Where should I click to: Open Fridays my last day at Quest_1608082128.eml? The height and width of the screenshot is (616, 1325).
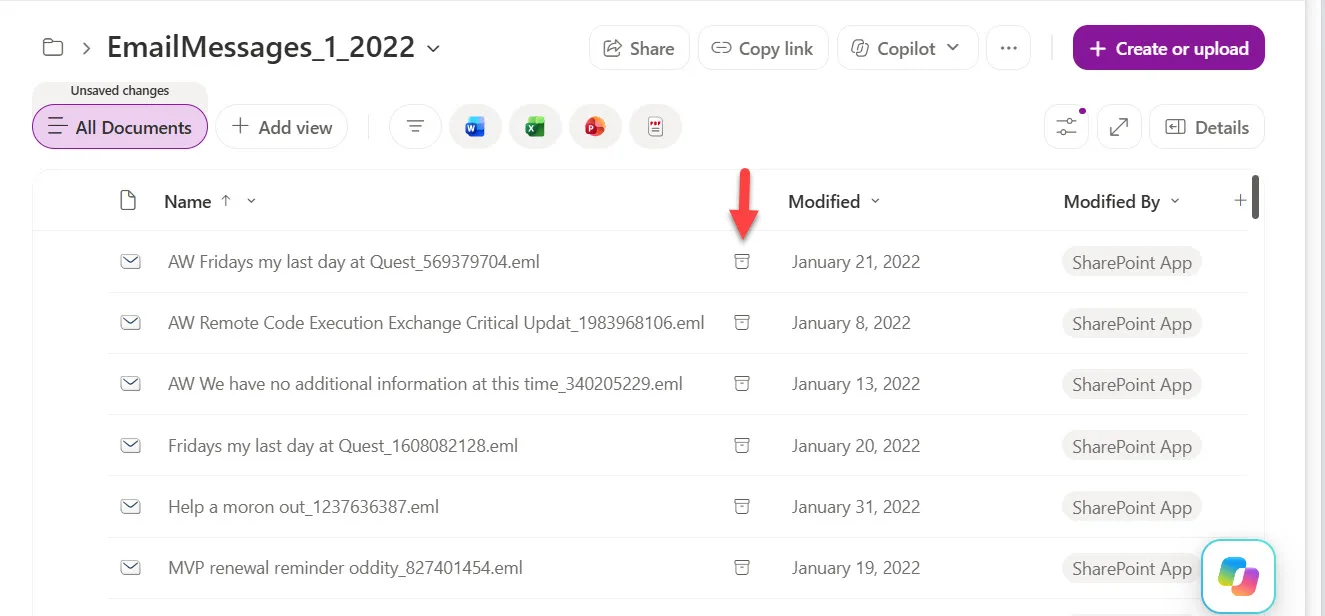[343, 446]
